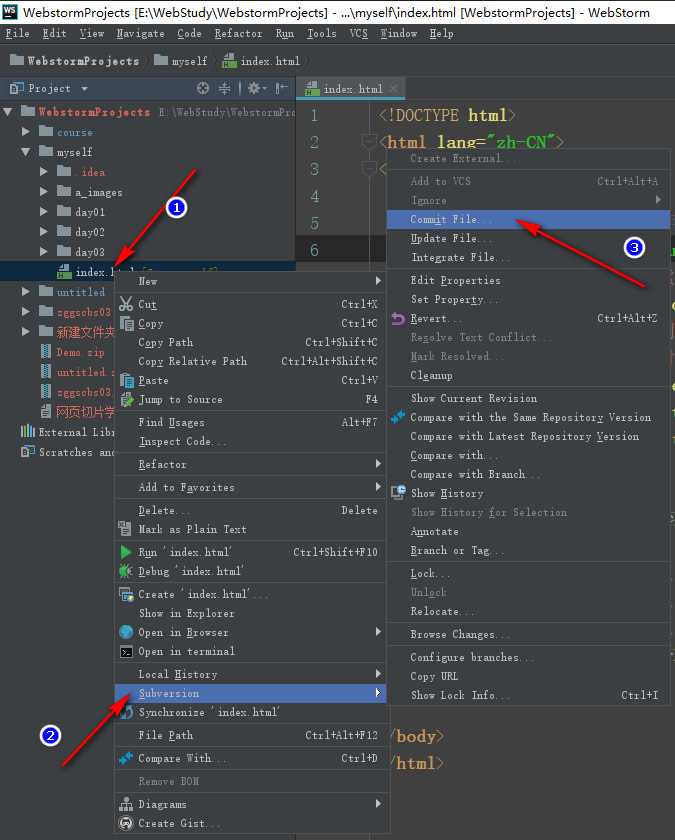Click the Open in terminal icon

pyautogui.click(x=126, y=651)
